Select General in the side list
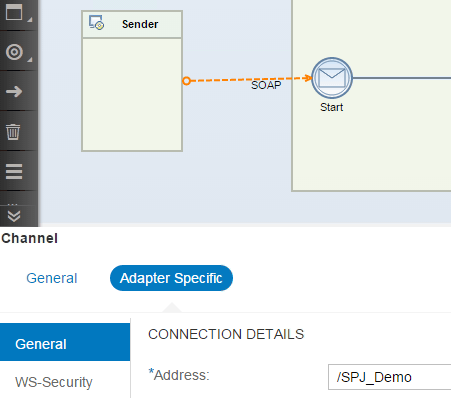Image resolution: width=451 pixels, height=398 pixels. tap(65, 342)
